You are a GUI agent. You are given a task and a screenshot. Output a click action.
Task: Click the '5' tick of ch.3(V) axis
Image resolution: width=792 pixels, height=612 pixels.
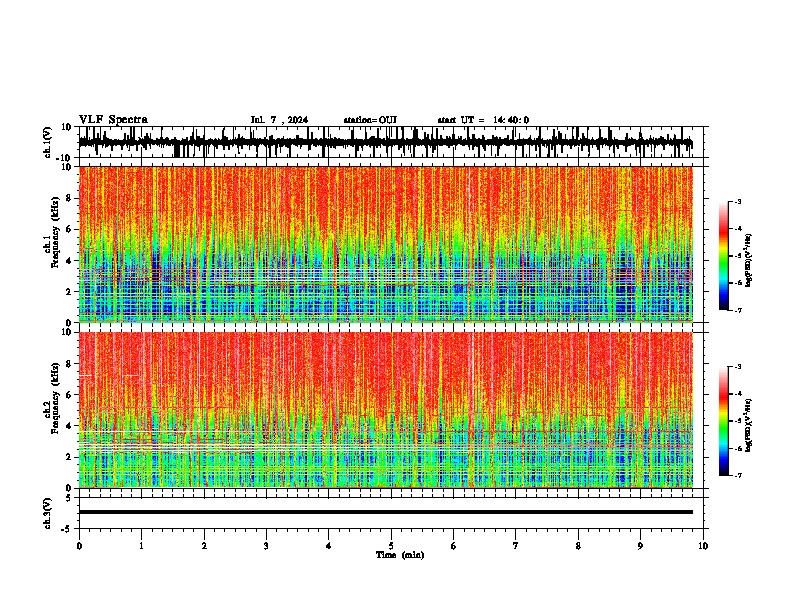pos(70,498)
